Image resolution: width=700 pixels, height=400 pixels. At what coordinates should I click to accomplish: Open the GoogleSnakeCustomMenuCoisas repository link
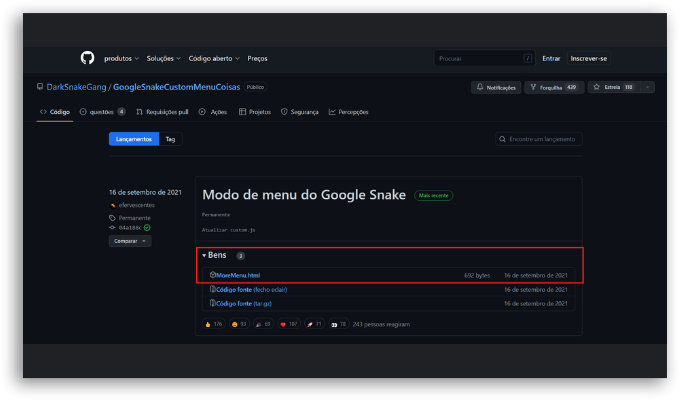pos(176,87)
